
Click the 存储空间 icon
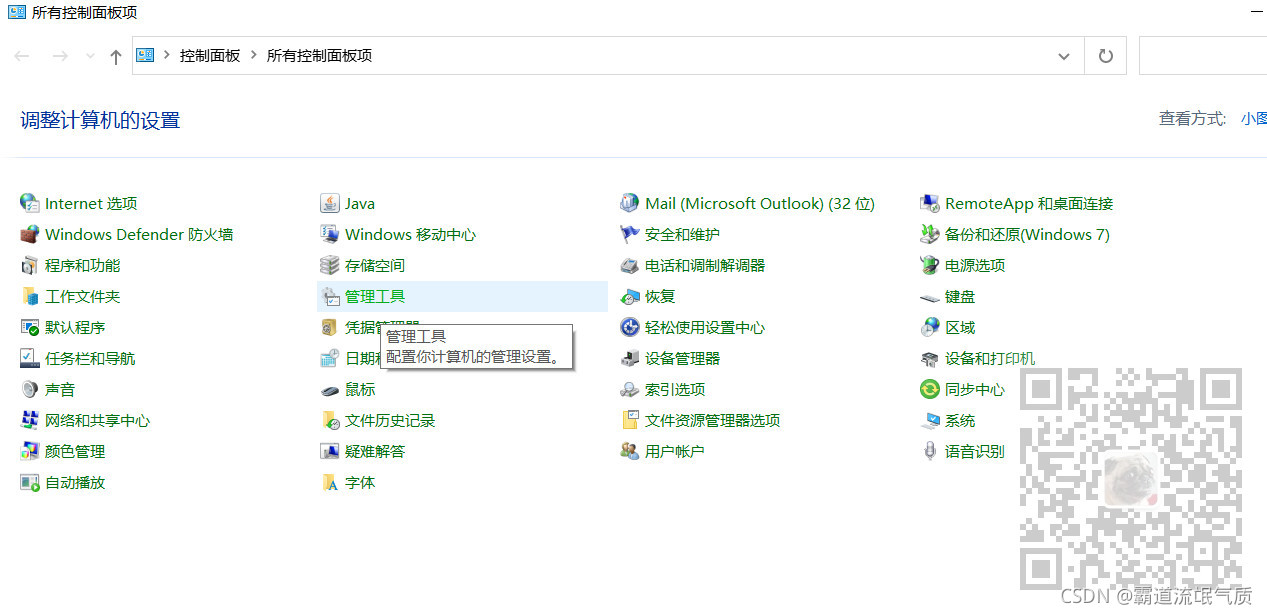[329, 265]
